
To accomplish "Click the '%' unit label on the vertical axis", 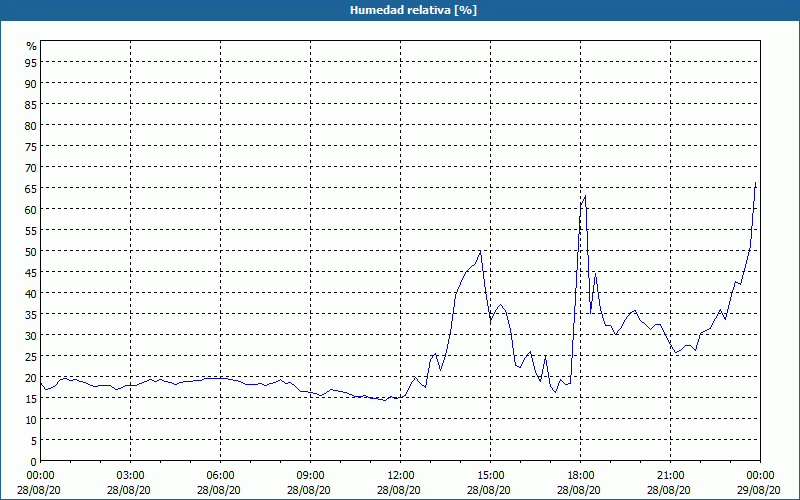I will click(32, 46).
